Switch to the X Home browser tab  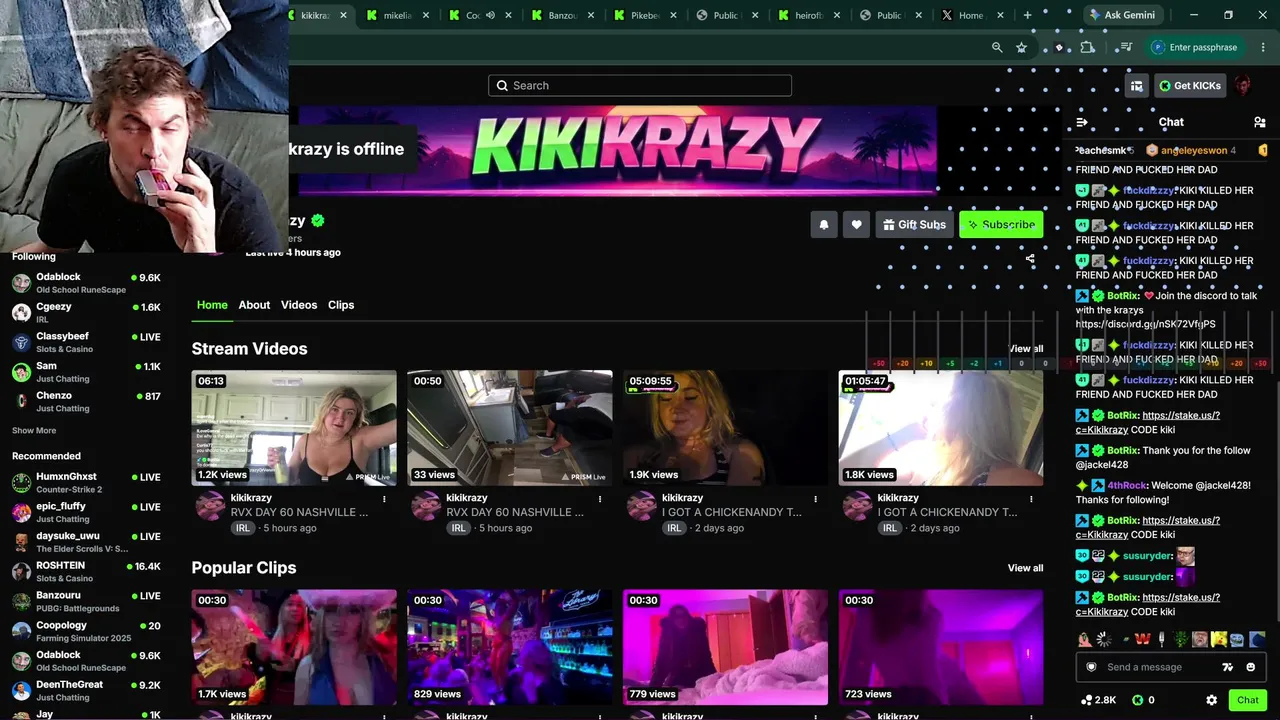pos(971,15)
